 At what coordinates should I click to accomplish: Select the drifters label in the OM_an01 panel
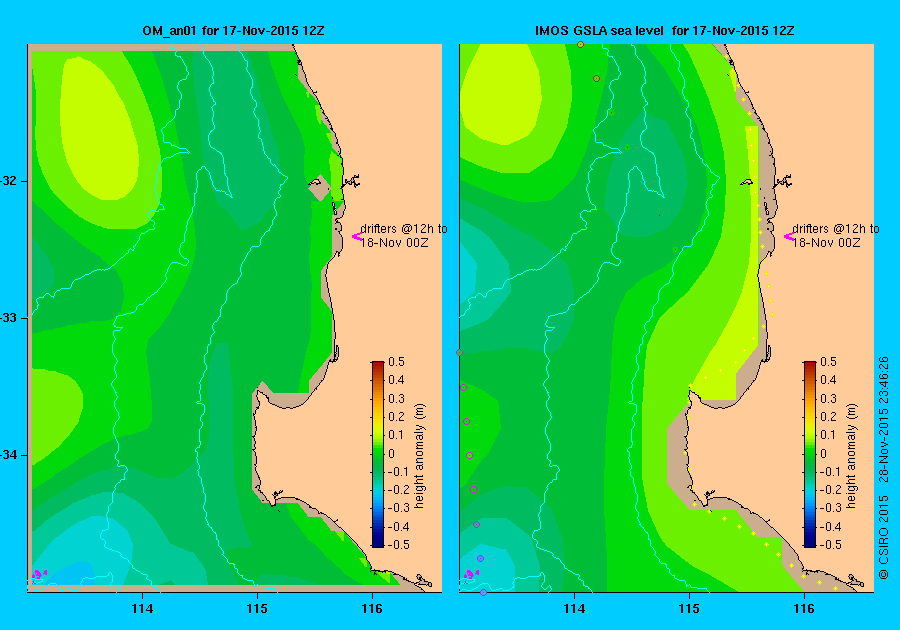point(404,235)
